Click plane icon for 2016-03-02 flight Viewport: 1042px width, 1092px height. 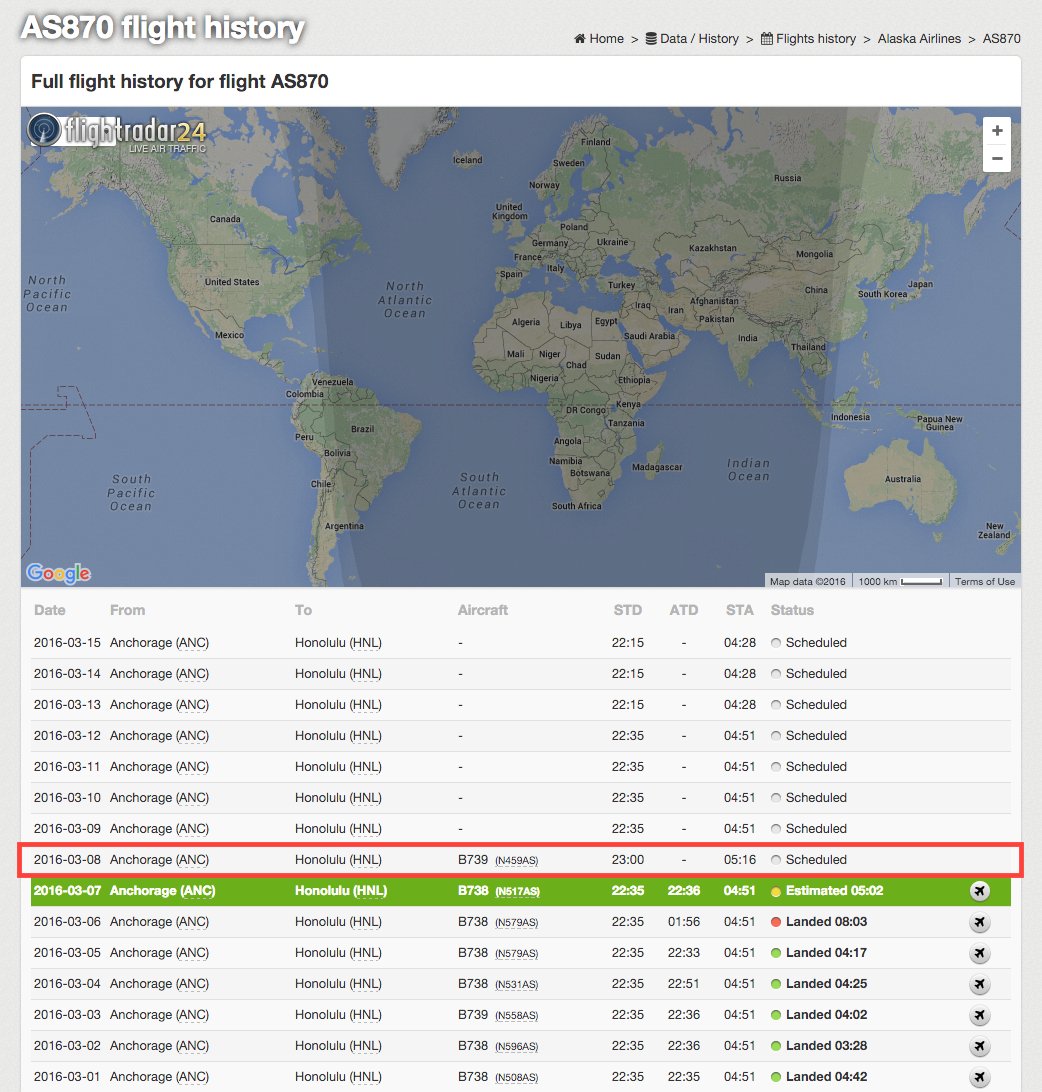(979, 1046)
